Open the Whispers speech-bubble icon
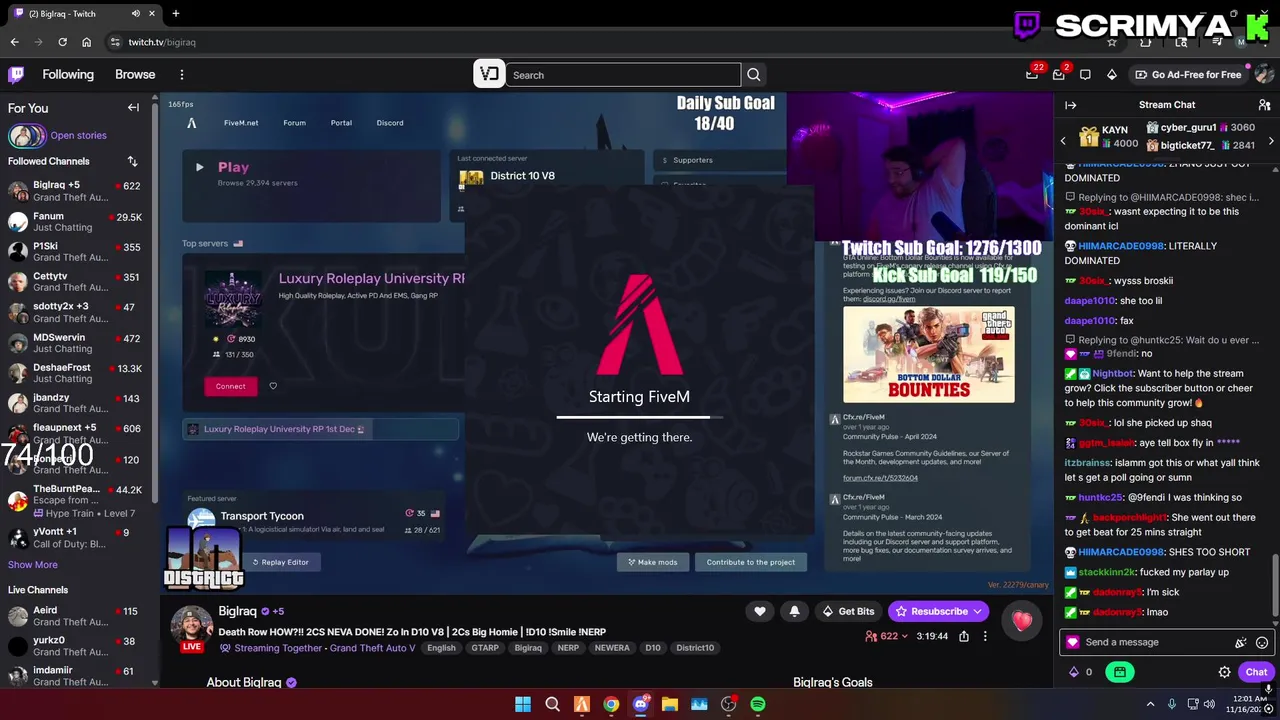Image resolution: width=1280 pixels, height=720 pixels. pyautogui.click(x=1085, y=74)
